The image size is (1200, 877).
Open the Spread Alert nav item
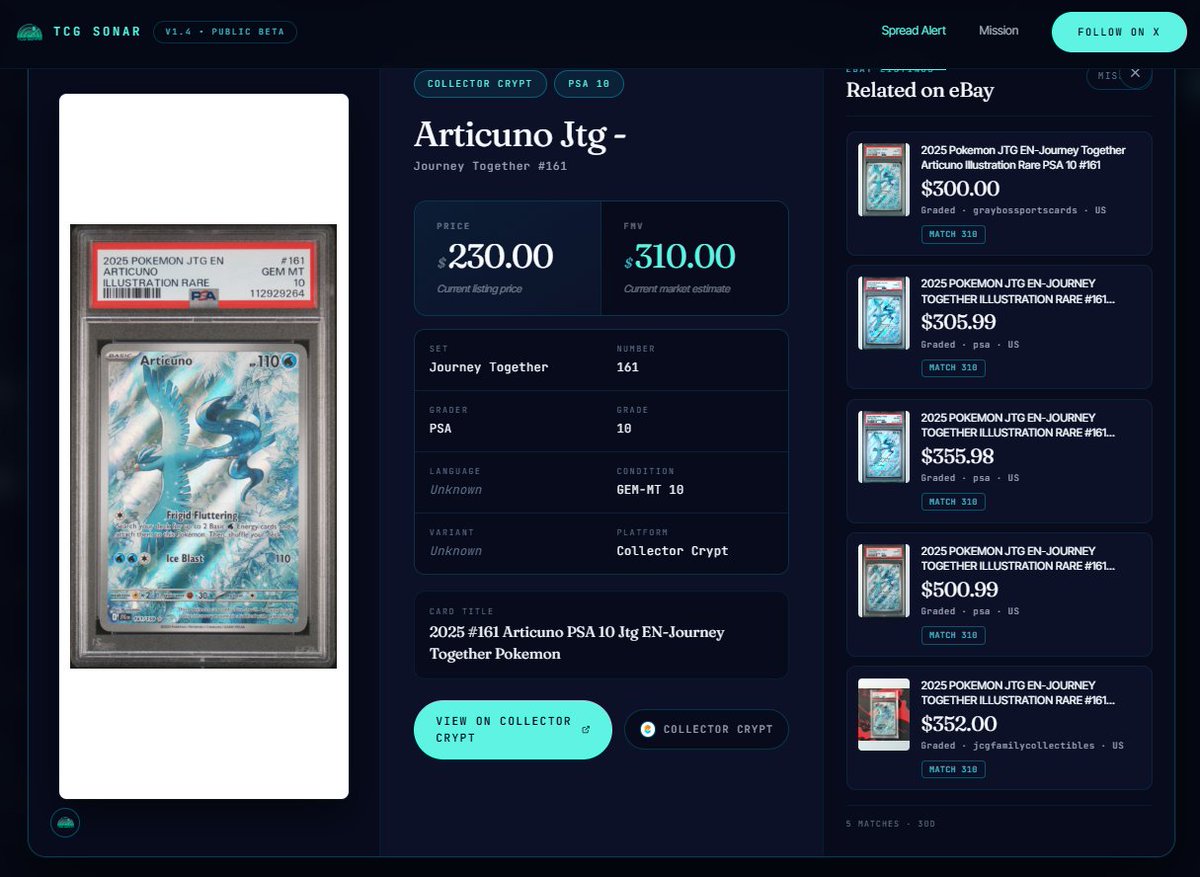click(x=913, y=31)
